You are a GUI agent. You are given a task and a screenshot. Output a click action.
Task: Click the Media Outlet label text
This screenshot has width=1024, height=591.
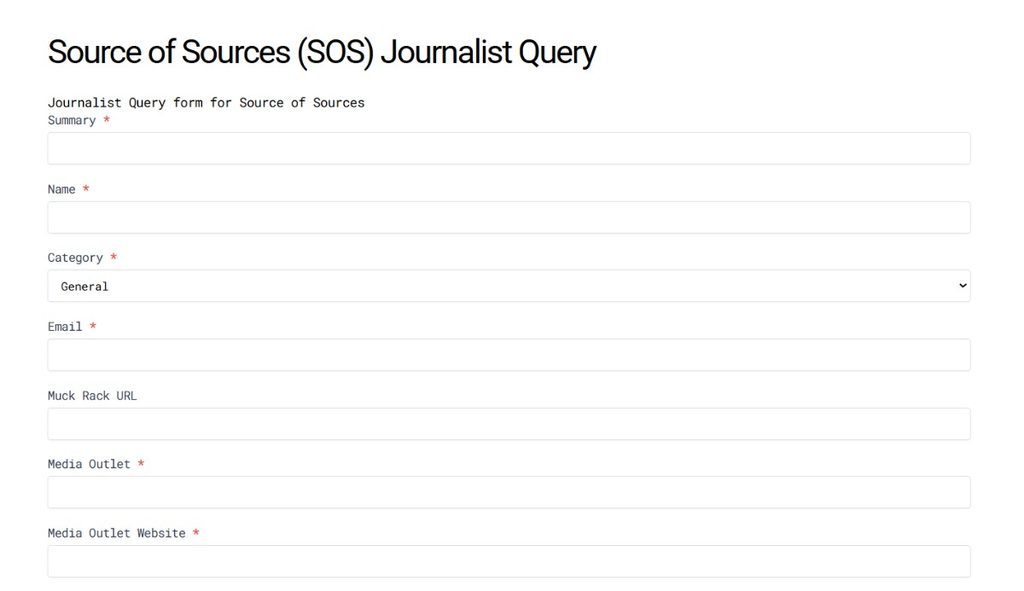[x=89, y=464]
